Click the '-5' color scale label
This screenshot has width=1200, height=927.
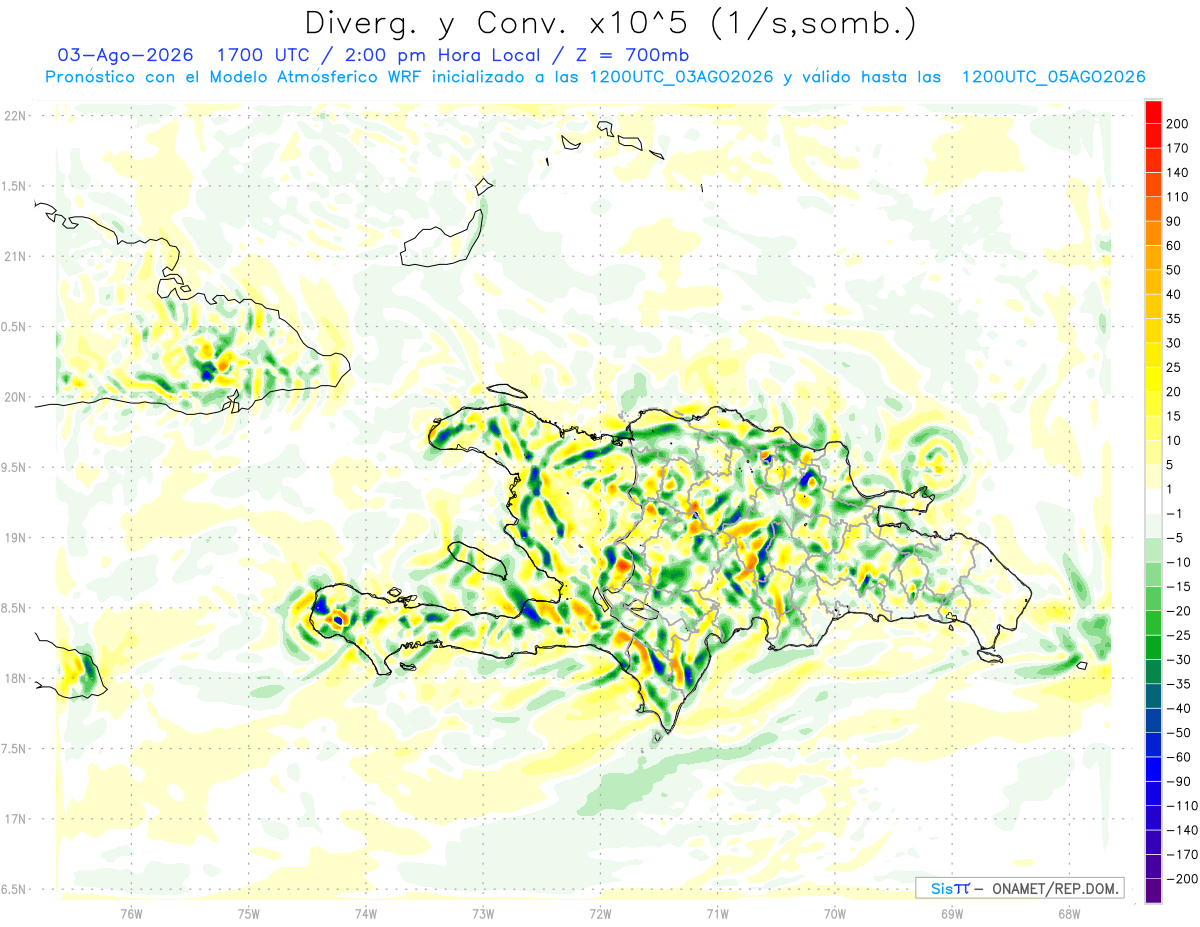(x=1175, y=538)
